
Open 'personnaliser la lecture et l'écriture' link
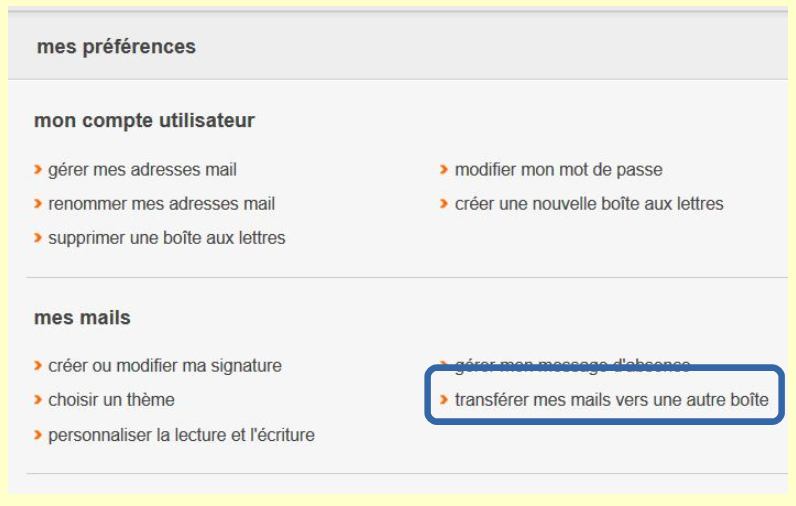pos(182,436)
